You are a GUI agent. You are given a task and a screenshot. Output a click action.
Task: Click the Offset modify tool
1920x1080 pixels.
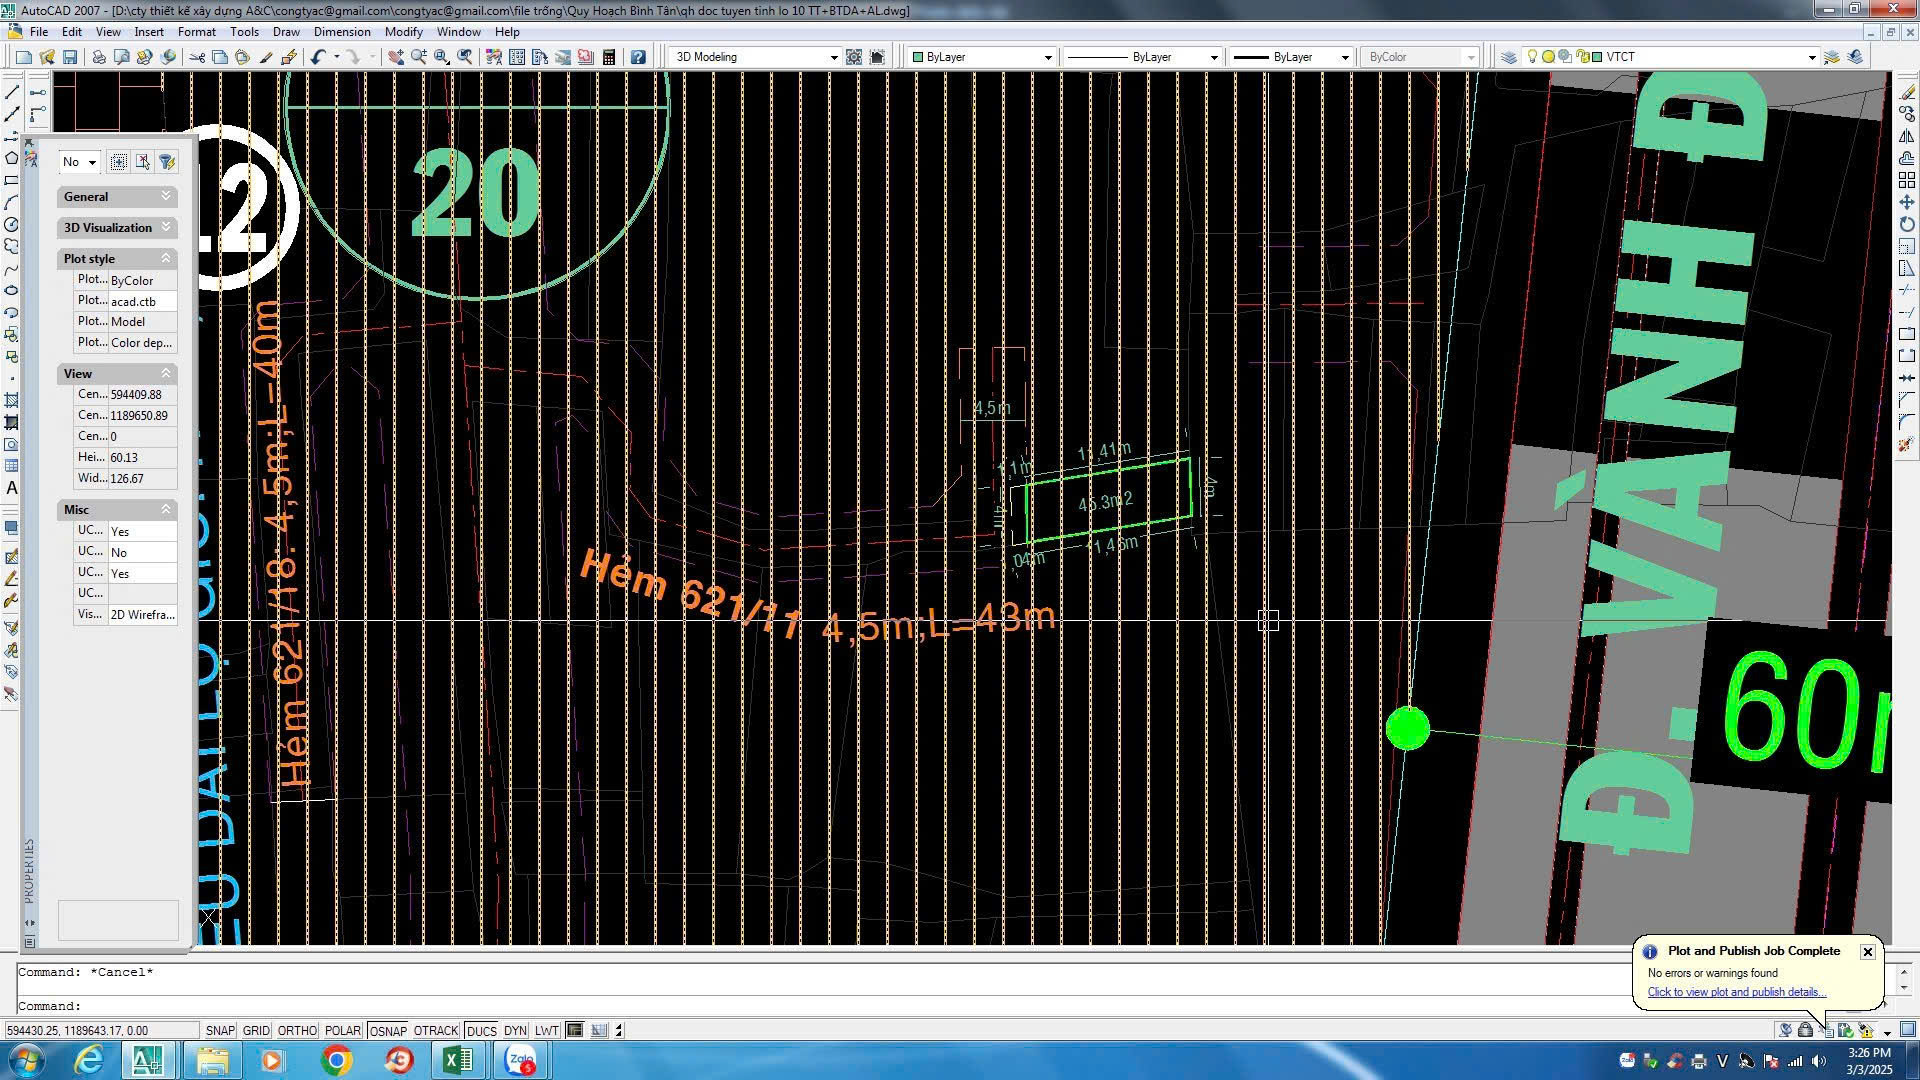1907,158
